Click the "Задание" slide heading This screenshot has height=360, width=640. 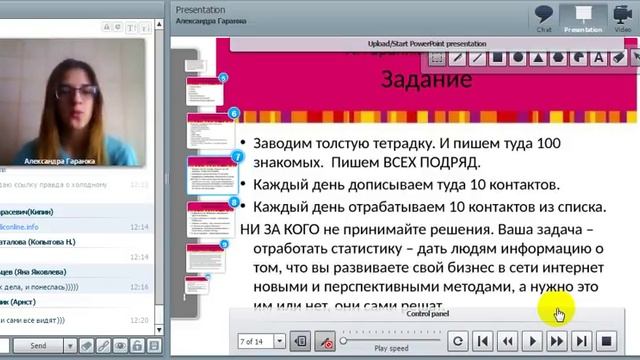coord(427,79)
